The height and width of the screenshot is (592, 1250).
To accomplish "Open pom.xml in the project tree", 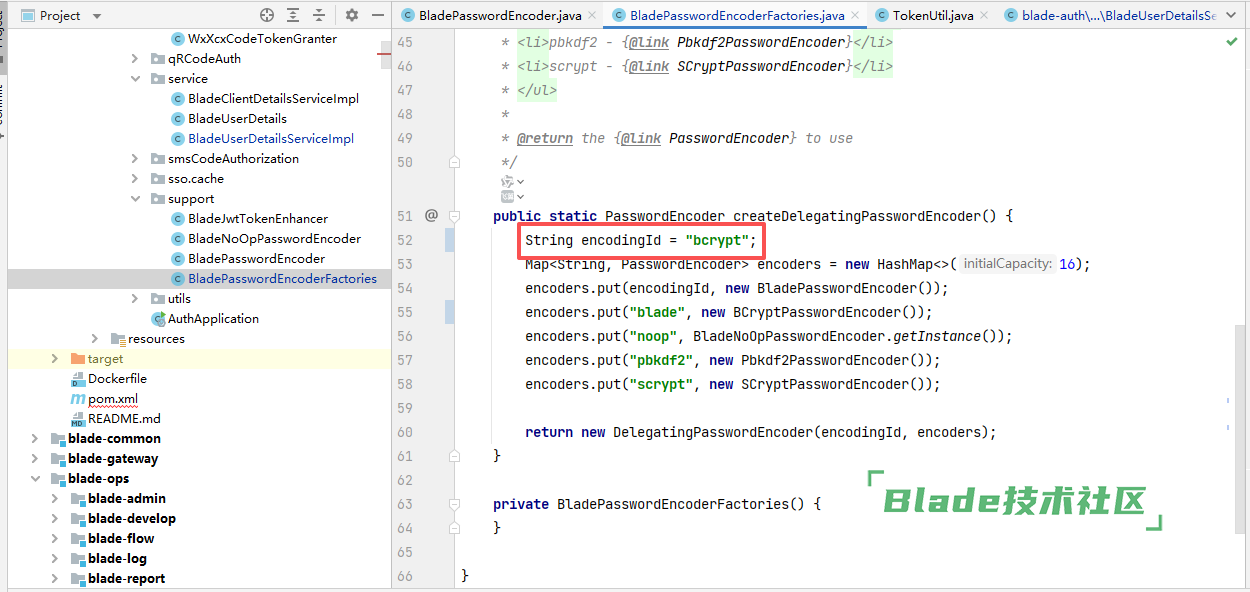I will [112, 399].
